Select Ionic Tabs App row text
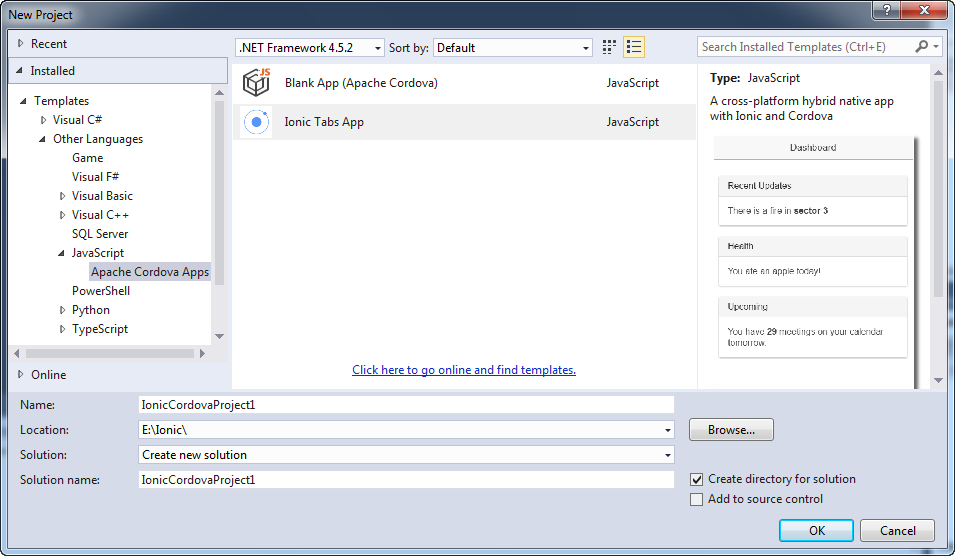Screen dimensions: 955x556 324,122
